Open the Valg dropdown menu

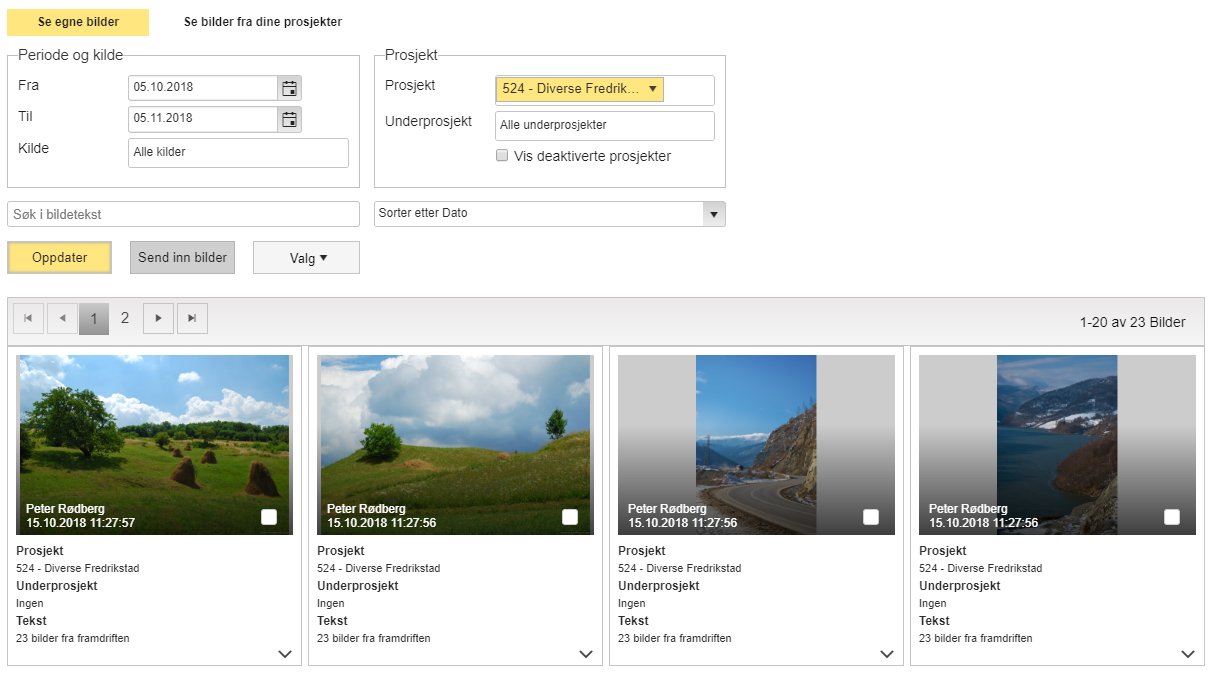coord(306,258)
